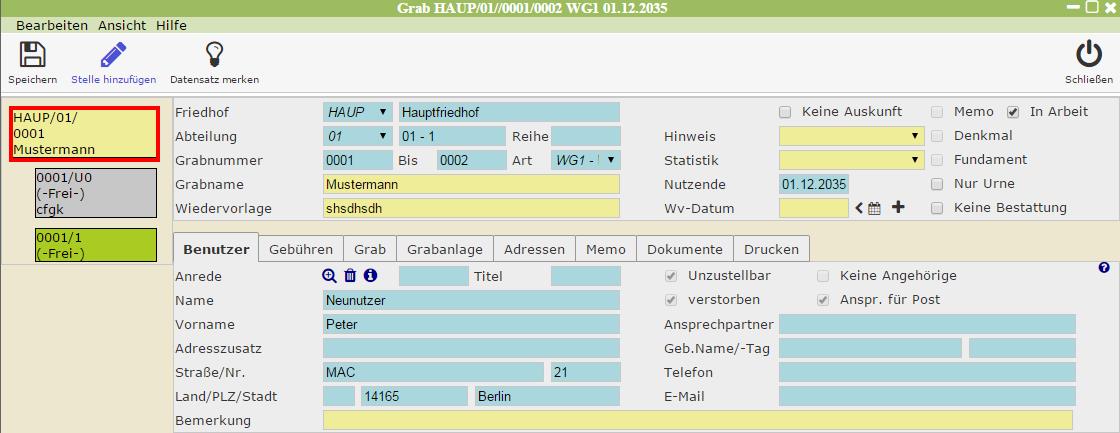This screenshot has height=433, width=1120.
Task: Open the Friedhof HAUP dropdown
Action: tap(357, 112)
